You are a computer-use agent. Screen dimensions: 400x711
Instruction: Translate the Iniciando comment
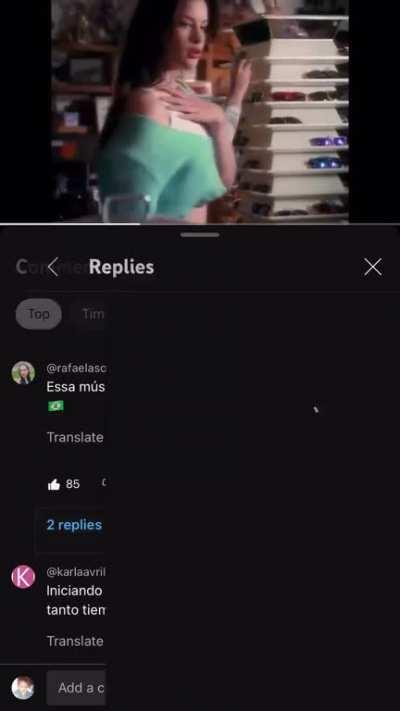coord(75,641)
